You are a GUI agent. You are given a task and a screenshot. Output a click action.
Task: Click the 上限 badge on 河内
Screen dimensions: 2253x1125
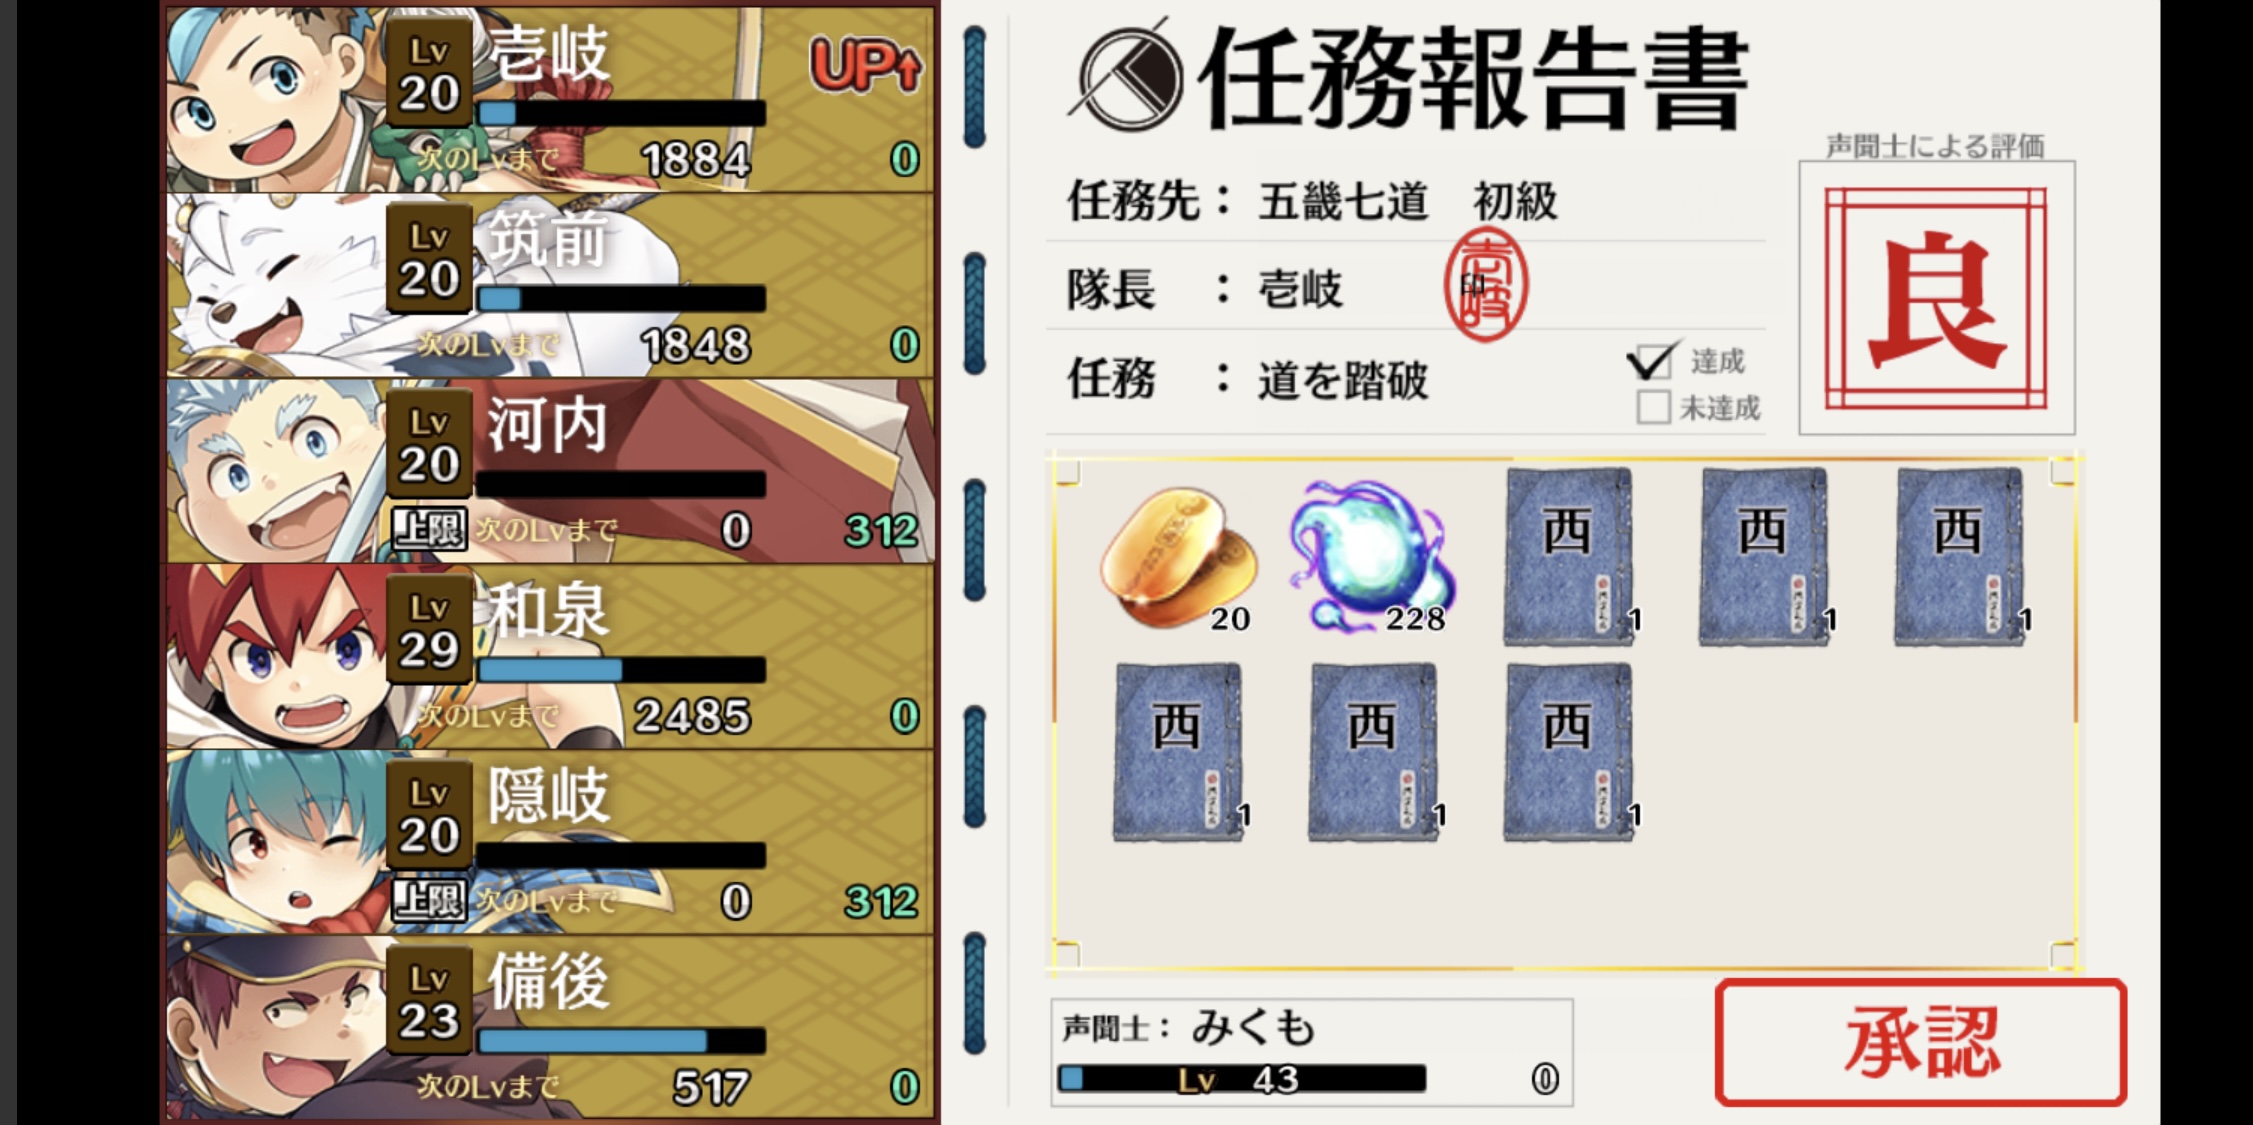point(429,529)
